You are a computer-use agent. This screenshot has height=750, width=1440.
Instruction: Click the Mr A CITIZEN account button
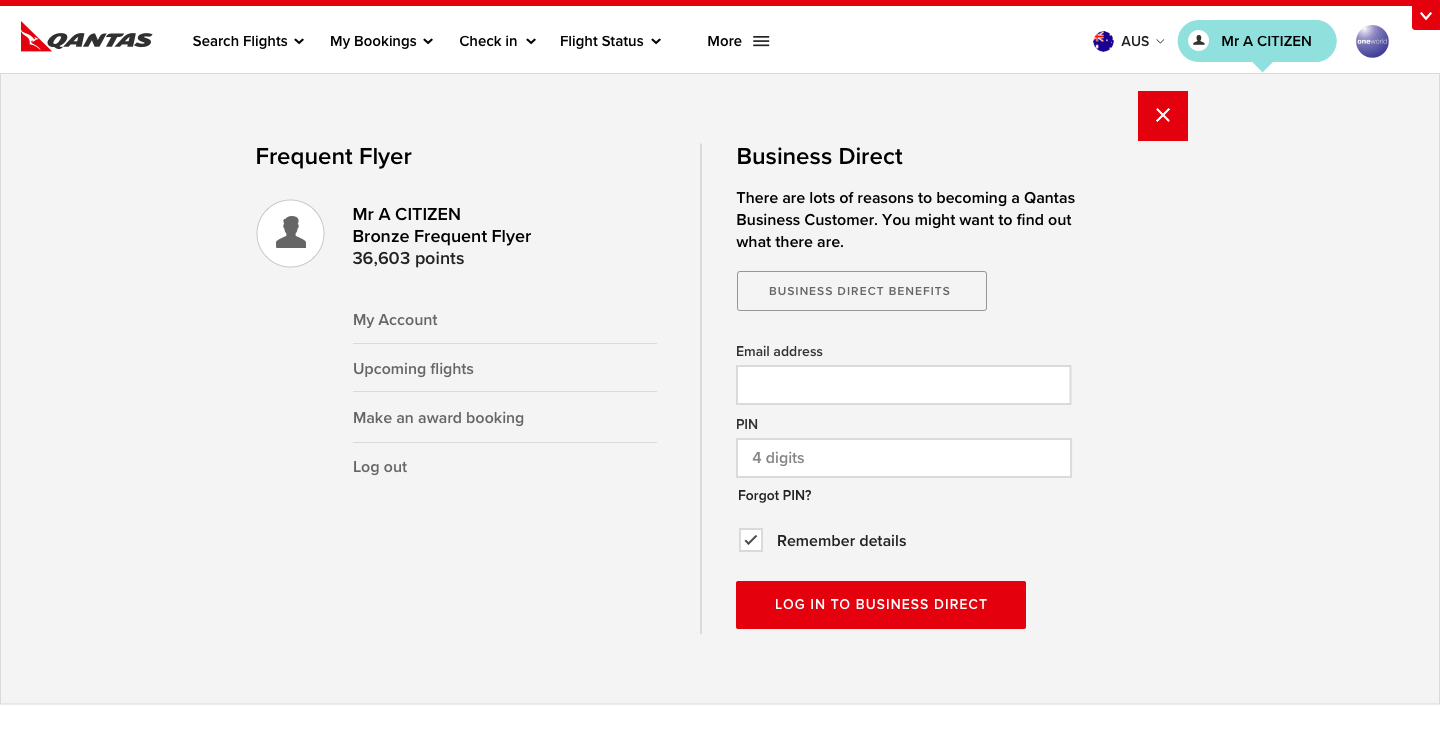(1256, 41)
